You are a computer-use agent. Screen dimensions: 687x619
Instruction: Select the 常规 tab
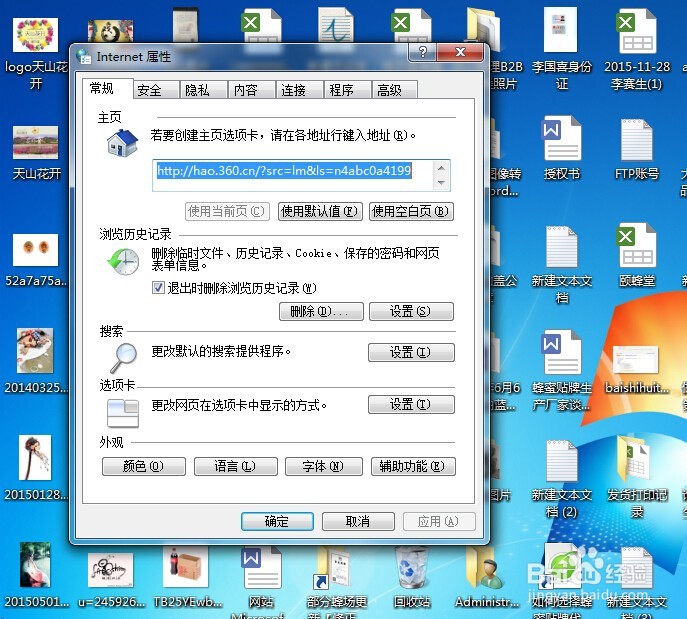tap(107, 88)
